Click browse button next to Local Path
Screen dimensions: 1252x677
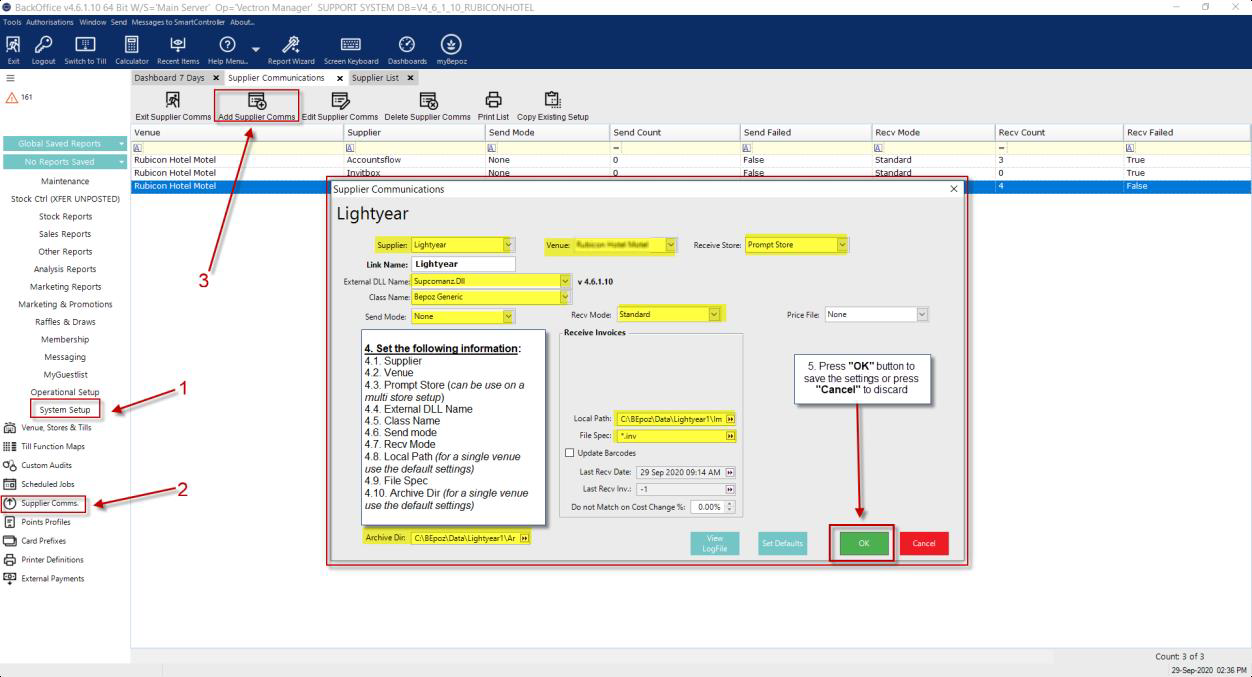click(730, 419)
